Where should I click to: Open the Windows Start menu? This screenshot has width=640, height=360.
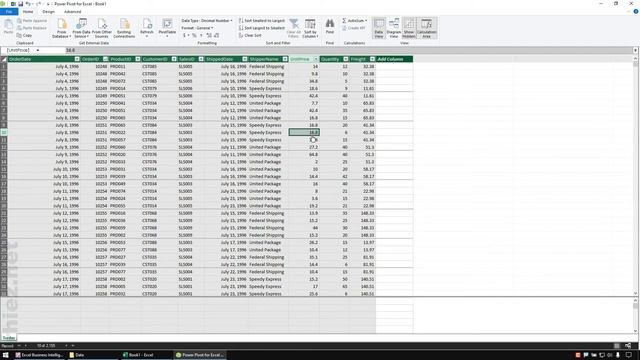click(6, 355)
